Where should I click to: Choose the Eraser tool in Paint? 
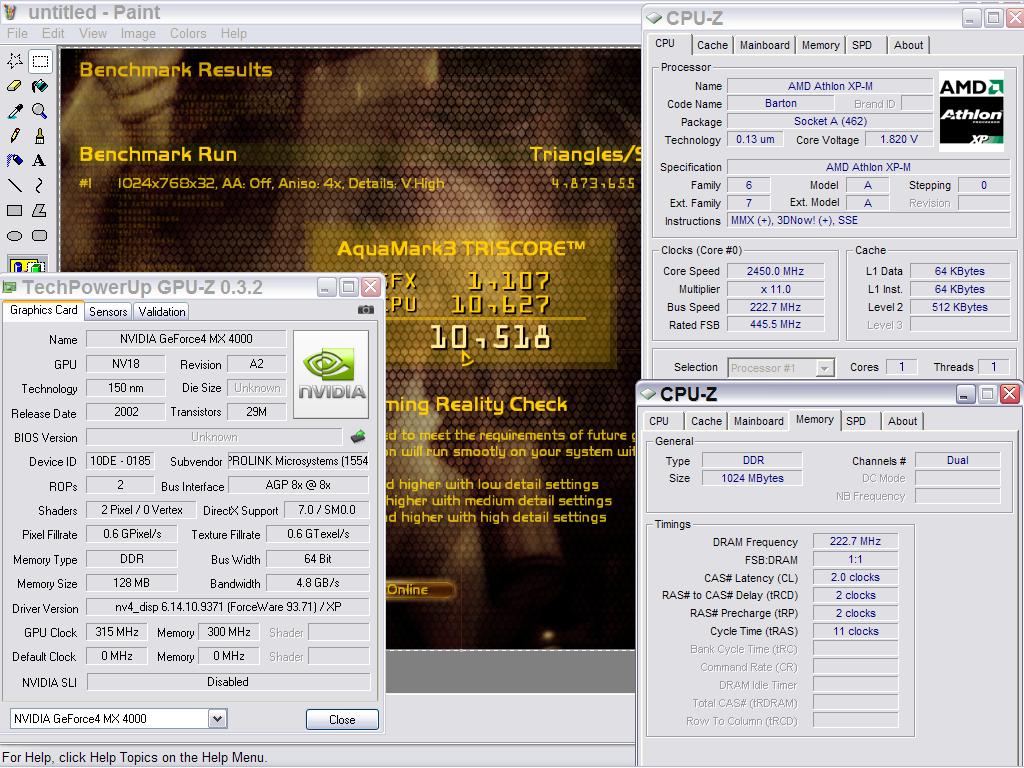pos(15,86)
